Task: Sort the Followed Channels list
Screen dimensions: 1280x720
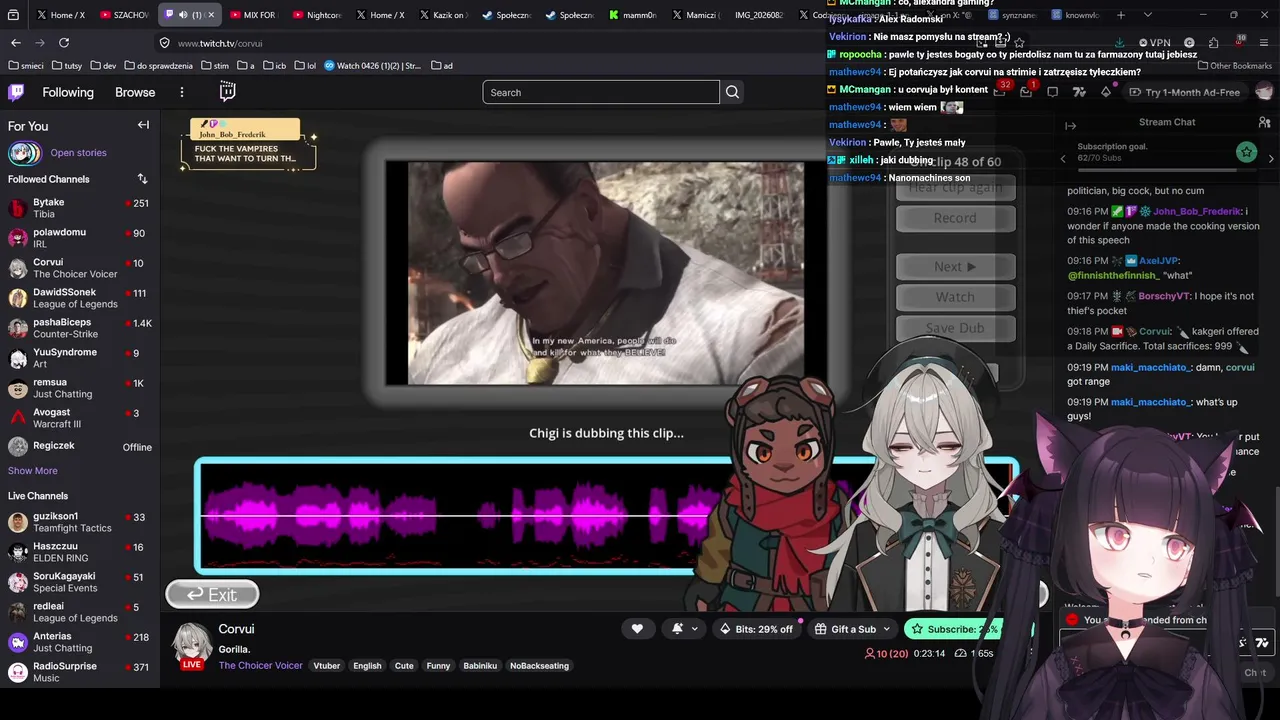Action: pos(142,179)
